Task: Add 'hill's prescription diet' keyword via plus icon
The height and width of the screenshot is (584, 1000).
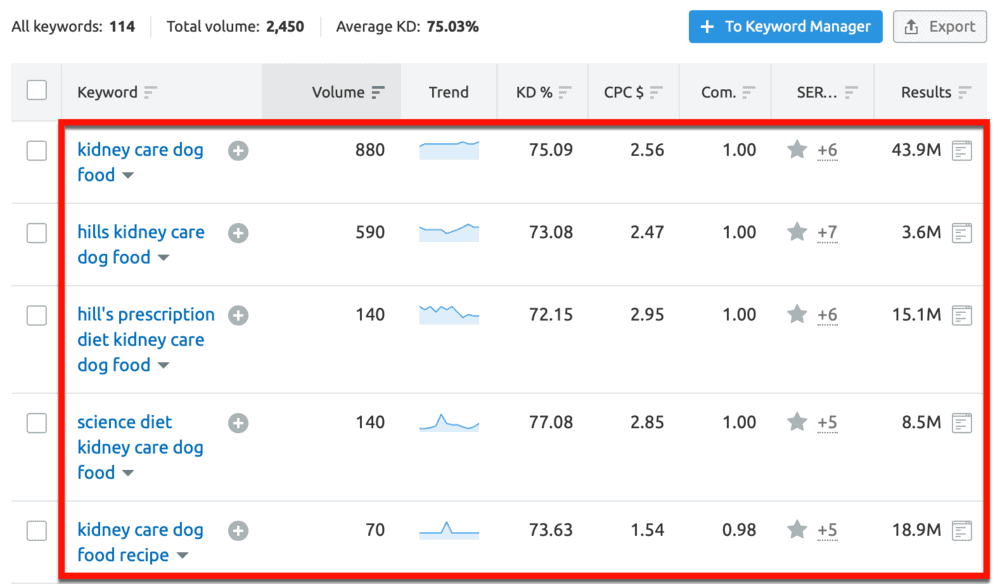Action: (238, 315)
